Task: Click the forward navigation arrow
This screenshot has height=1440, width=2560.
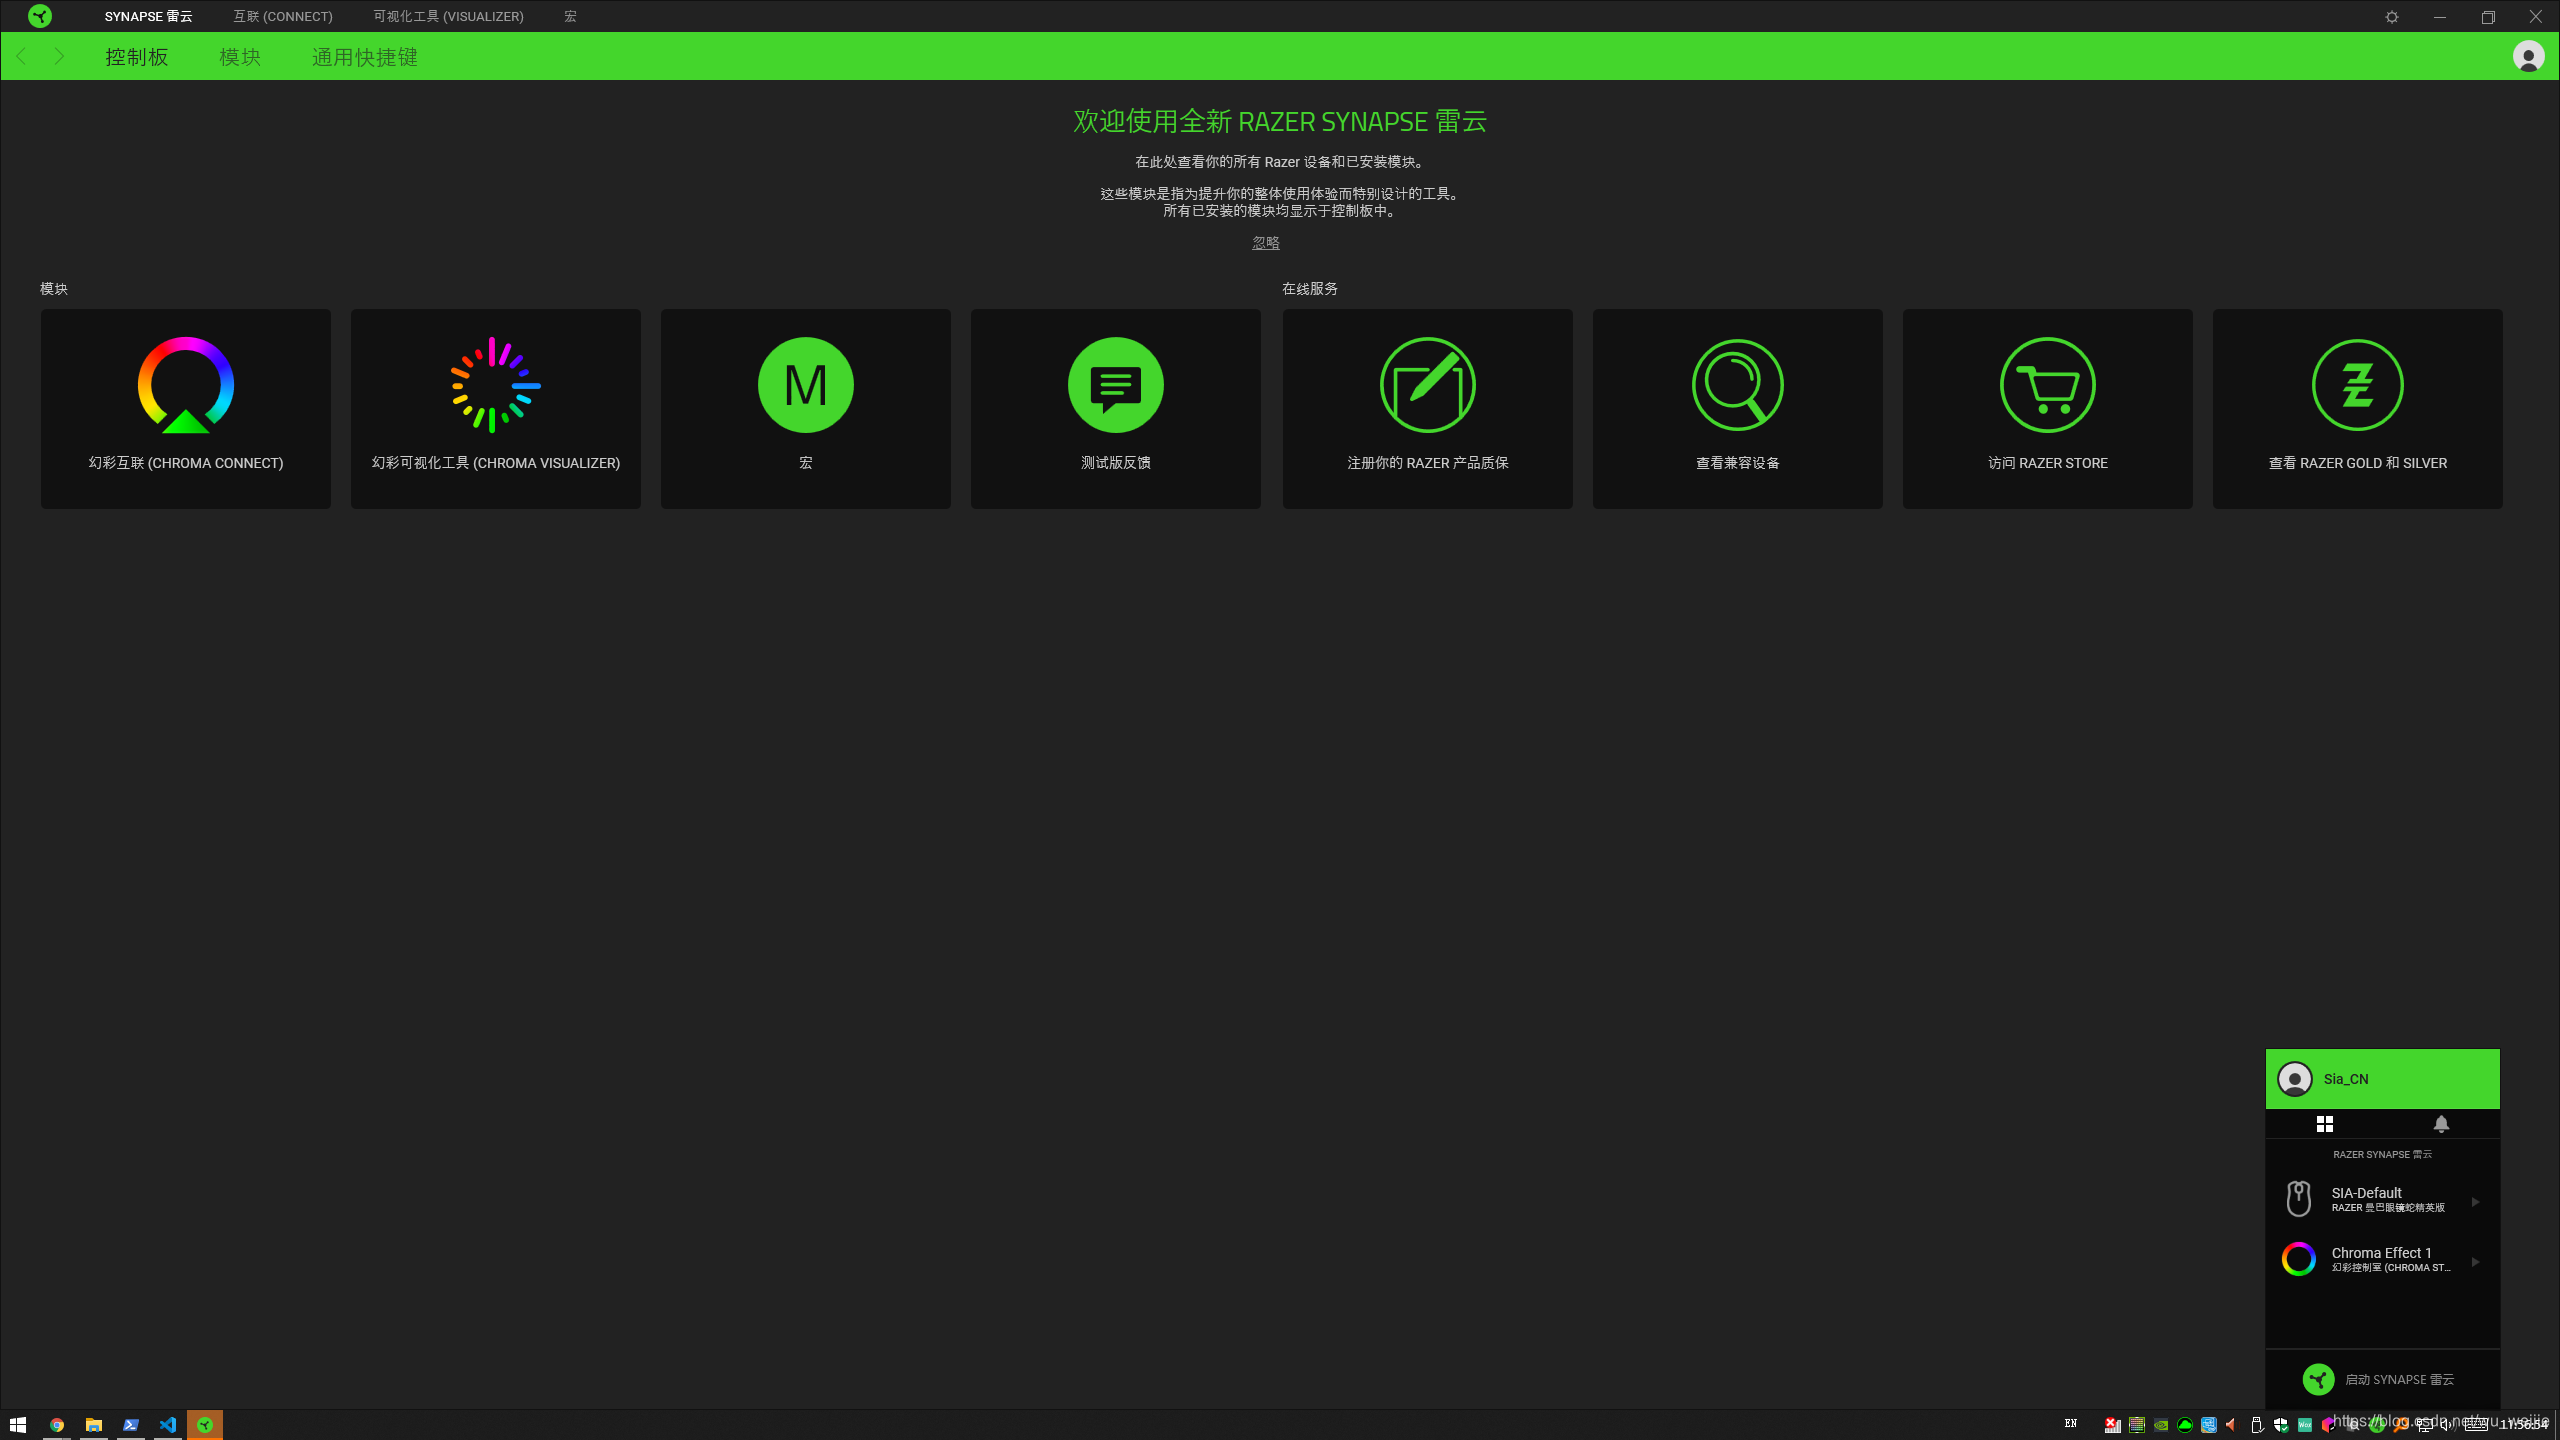Action: pos(59,56)
